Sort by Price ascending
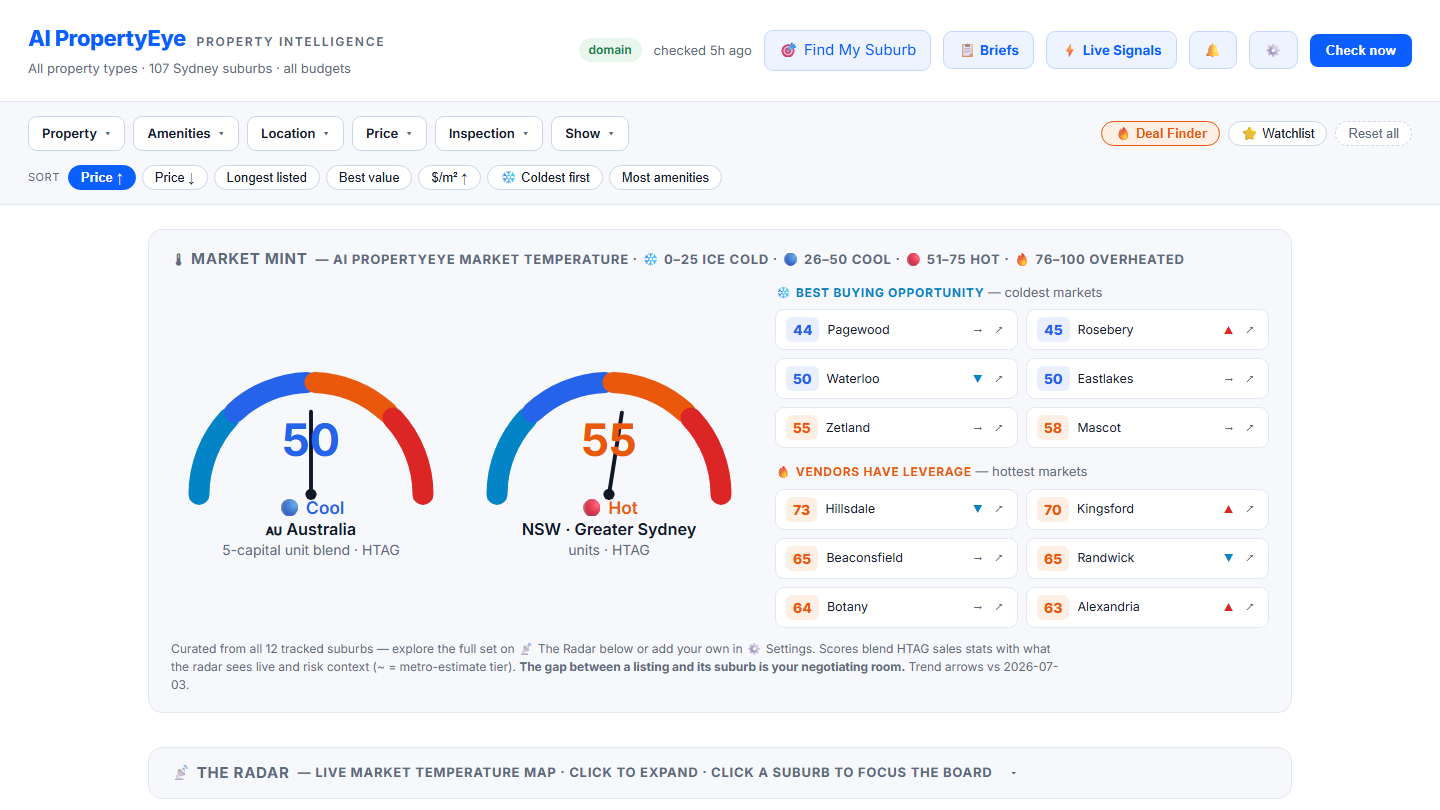 pos(102,177)
